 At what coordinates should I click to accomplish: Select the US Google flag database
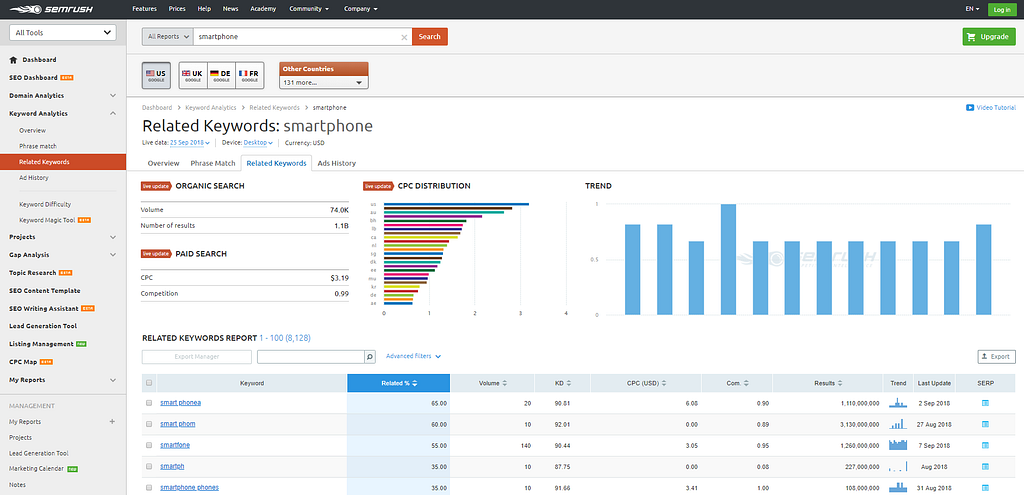coord(157,74)
